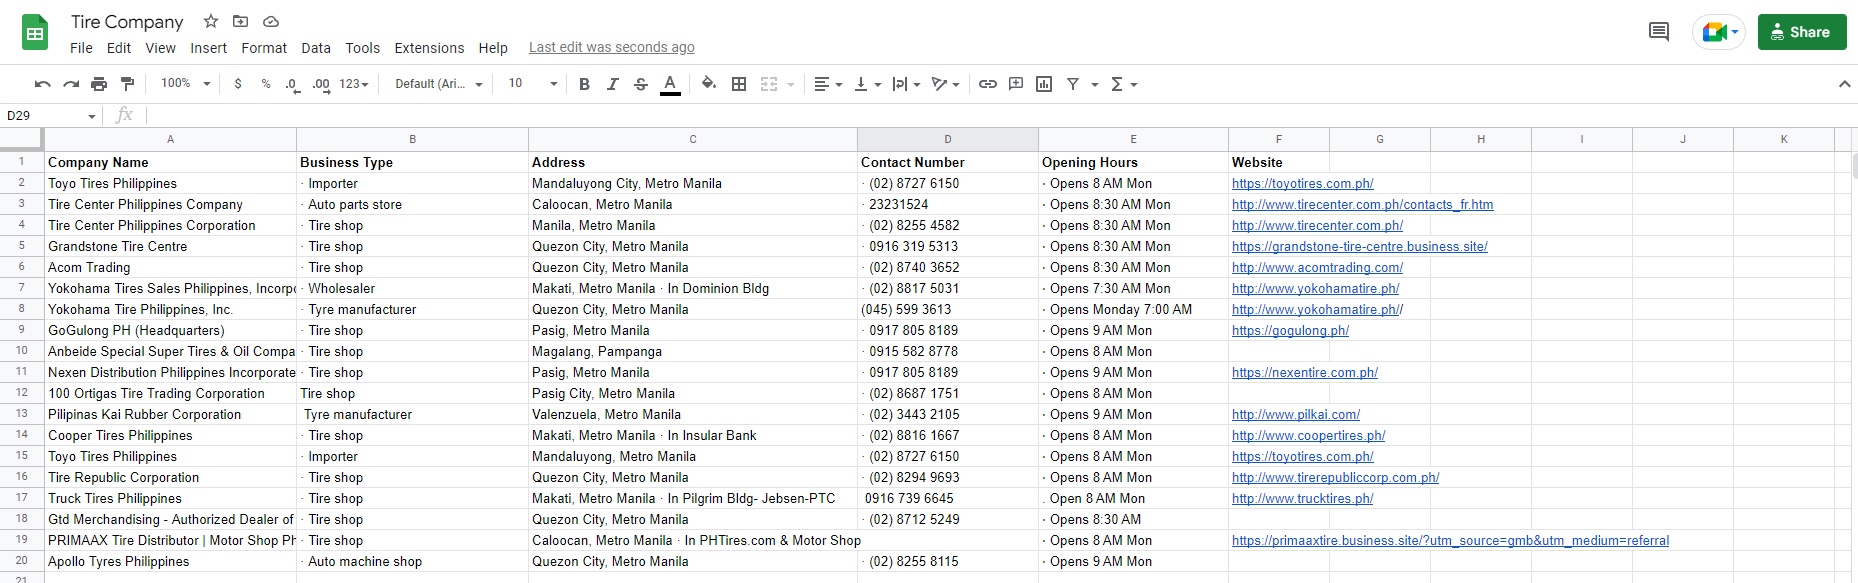The image size is (1858, 583).
Task: Create a filter with funnel icon
Action: point(1073,84)
